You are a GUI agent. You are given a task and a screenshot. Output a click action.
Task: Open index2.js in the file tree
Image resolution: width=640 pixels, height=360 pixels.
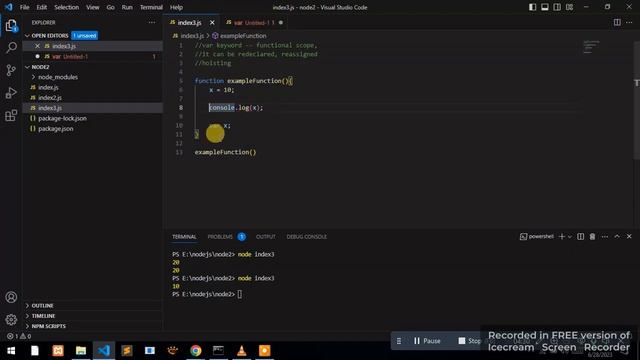(x=50, y=98)
